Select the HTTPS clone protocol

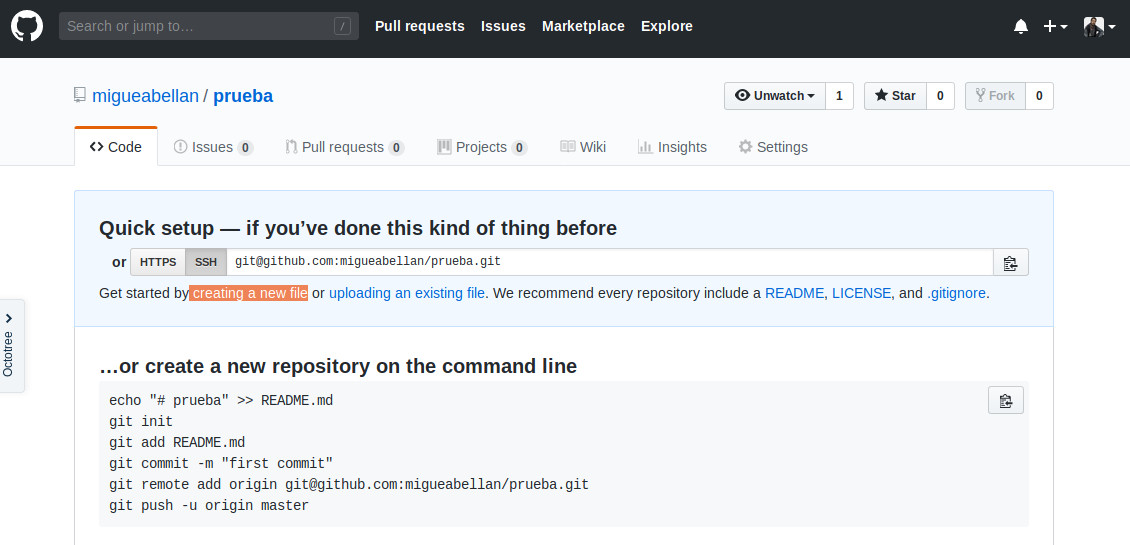[158, 262]
